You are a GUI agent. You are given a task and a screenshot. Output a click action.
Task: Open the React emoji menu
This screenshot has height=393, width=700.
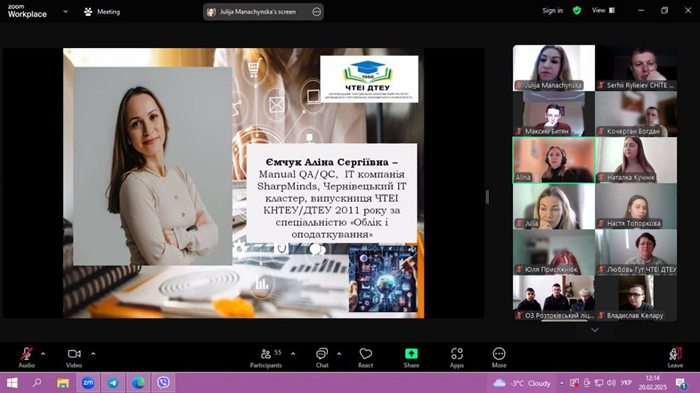coord(365,358)
